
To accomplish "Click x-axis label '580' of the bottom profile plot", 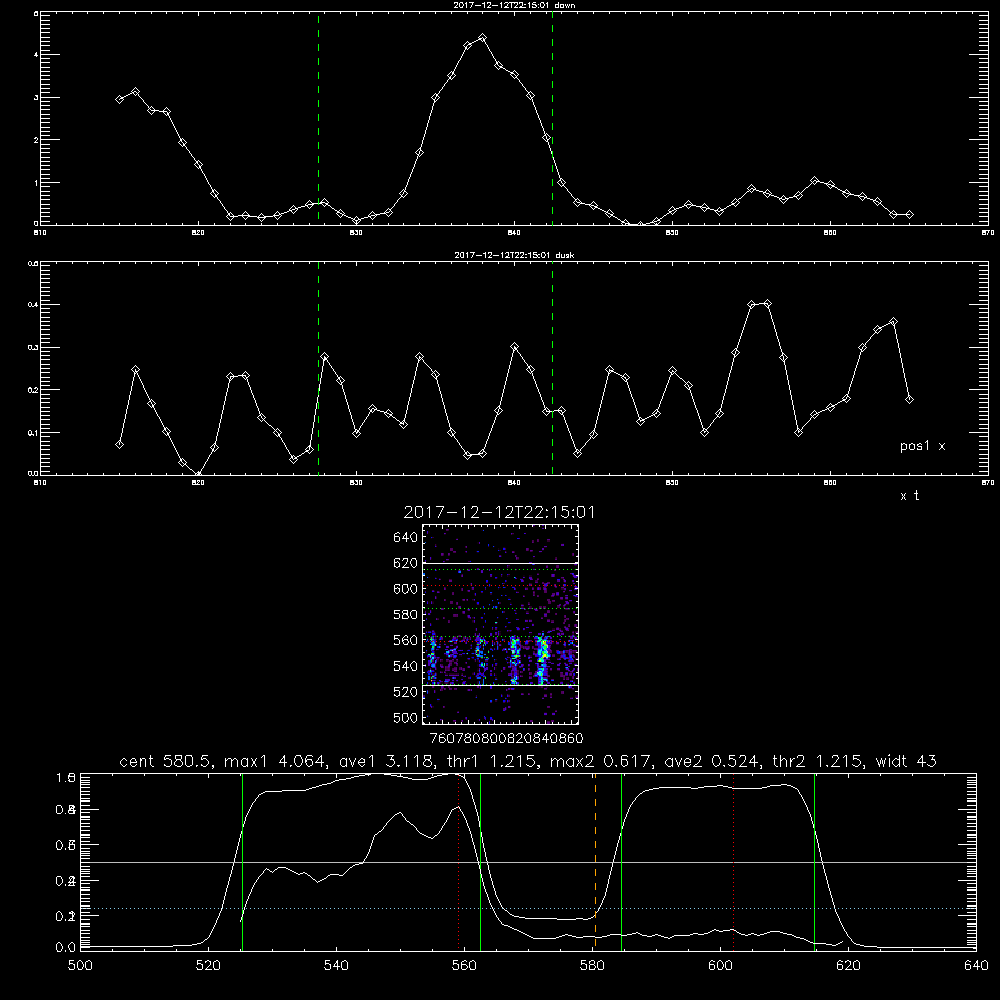I will pos(592,966).
